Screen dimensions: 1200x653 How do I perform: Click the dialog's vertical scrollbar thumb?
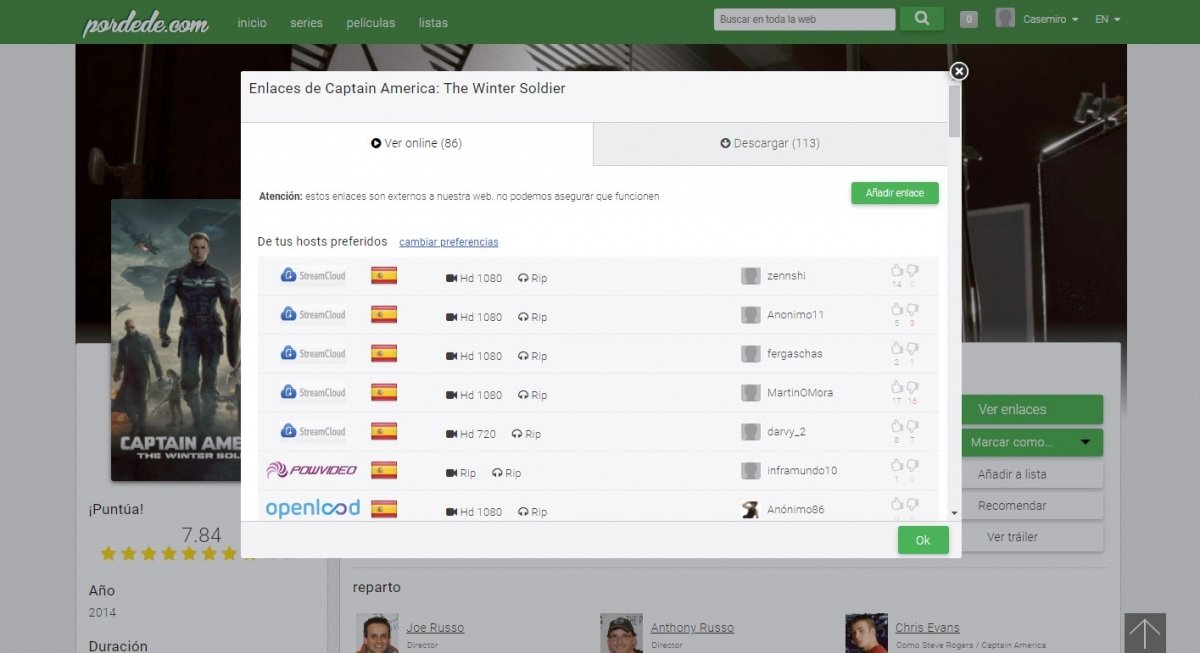pyautogui.click(x=954, y=111)
